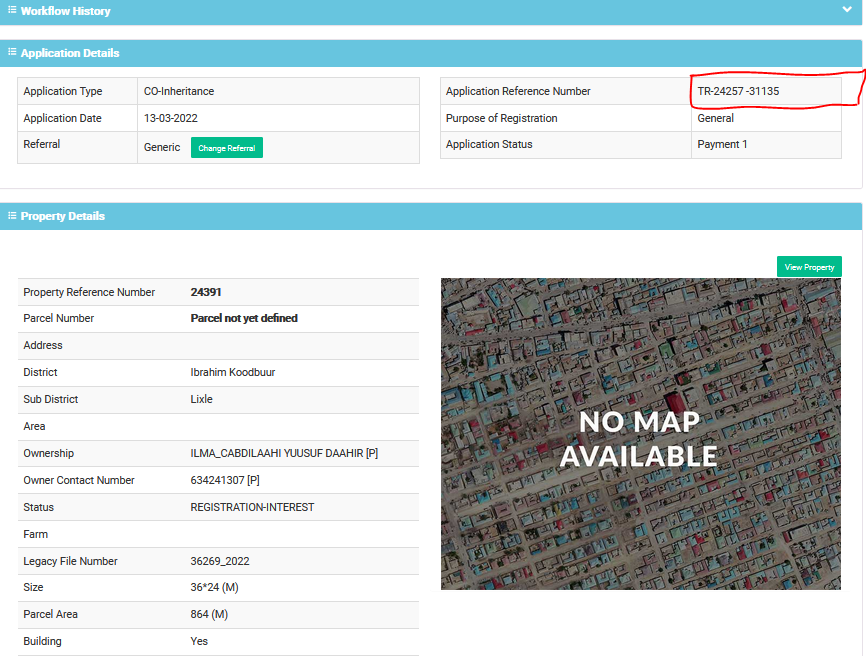The height and width of the screenshot is (656, 866).
Task: Click the Legacy File Number label
Action: pyautogui.click(x=70, y=561)
